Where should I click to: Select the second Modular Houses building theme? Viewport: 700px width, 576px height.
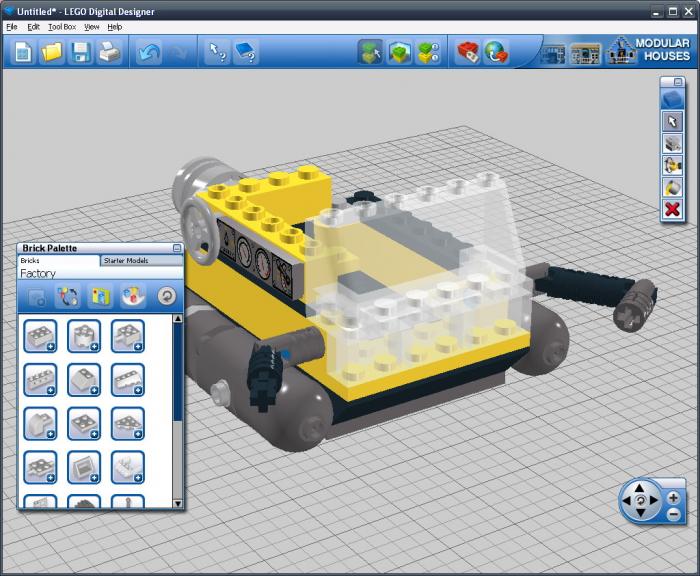[585, 54]
